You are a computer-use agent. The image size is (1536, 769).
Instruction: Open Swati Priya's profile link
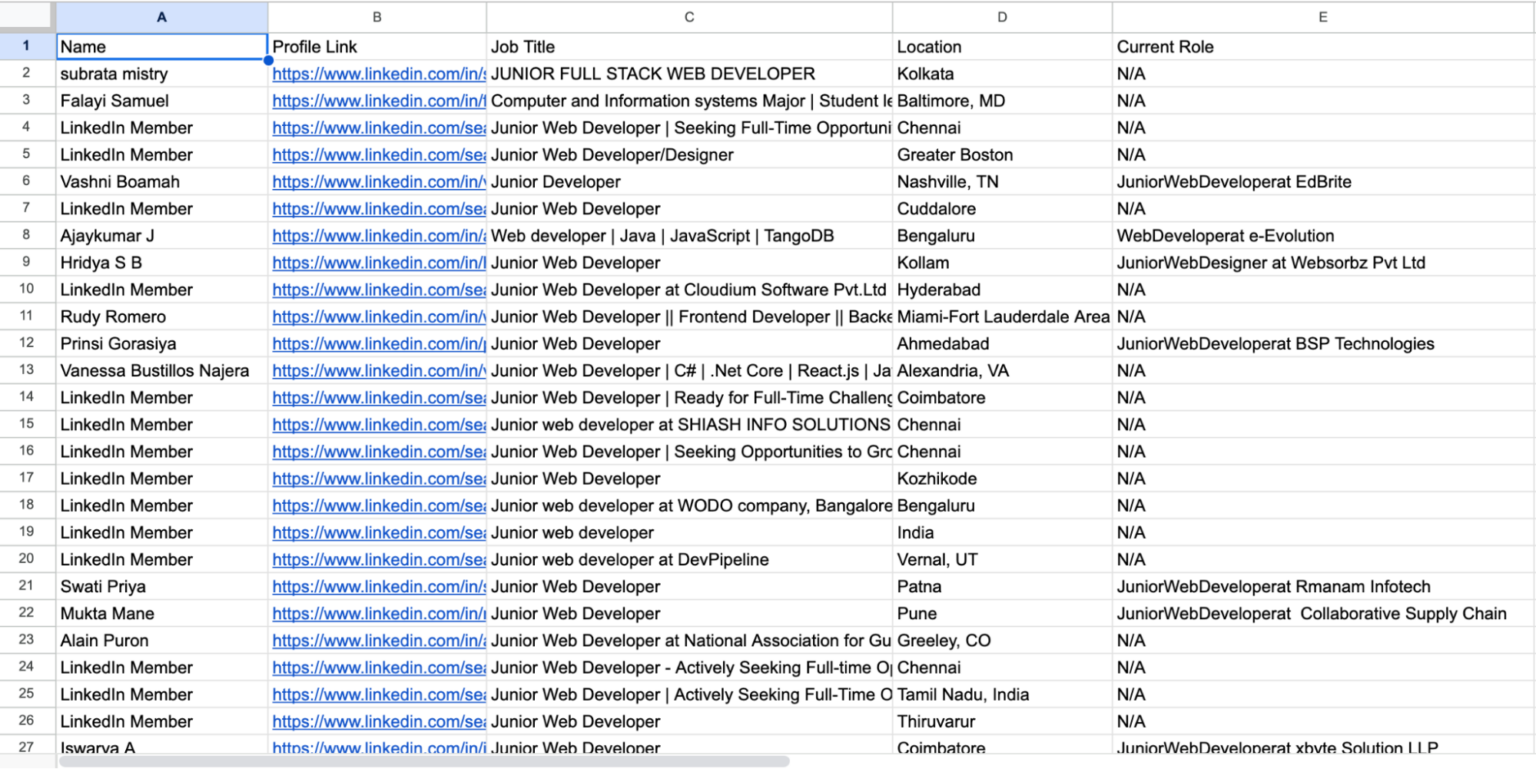point(379,586)
